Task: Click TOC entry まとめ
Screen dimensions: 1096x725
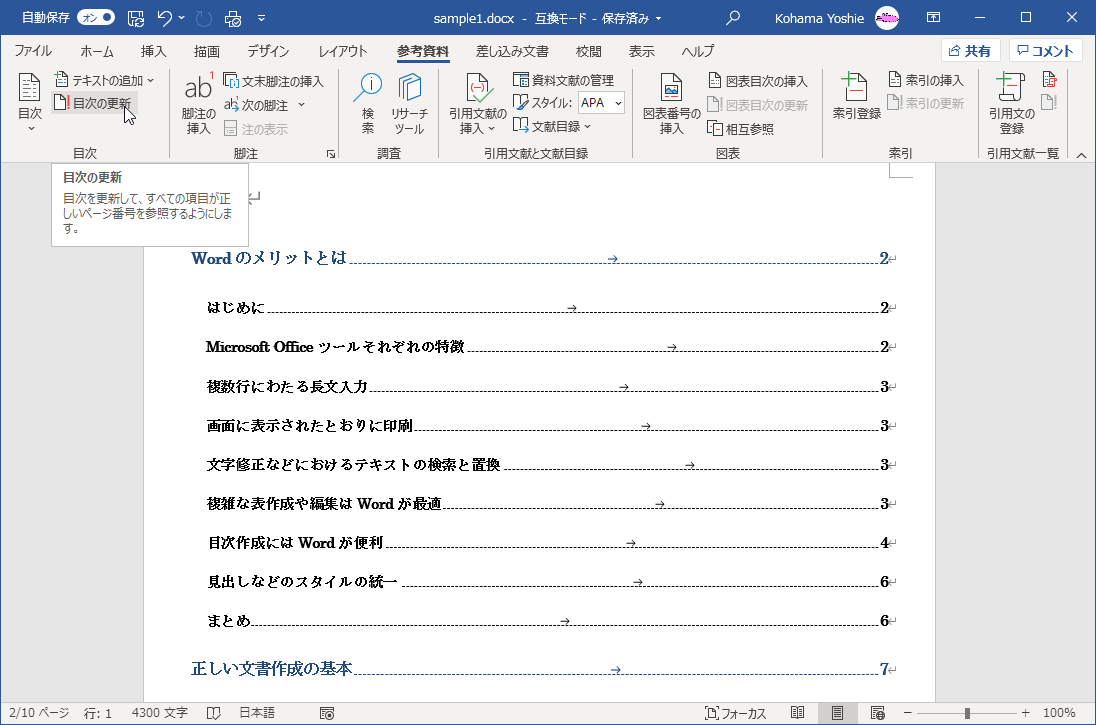Action: (228, 621)
